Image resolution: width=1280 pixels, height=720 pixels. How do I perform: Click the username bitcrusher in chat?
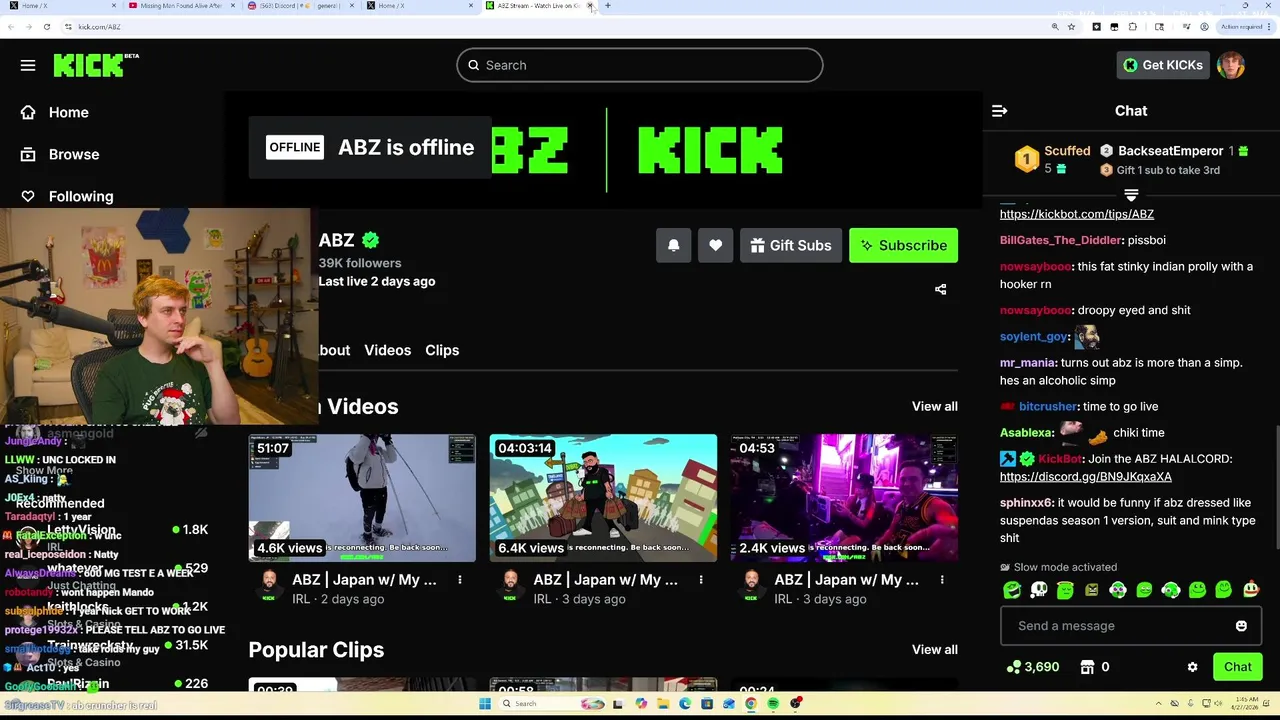tap(1048, 407)
